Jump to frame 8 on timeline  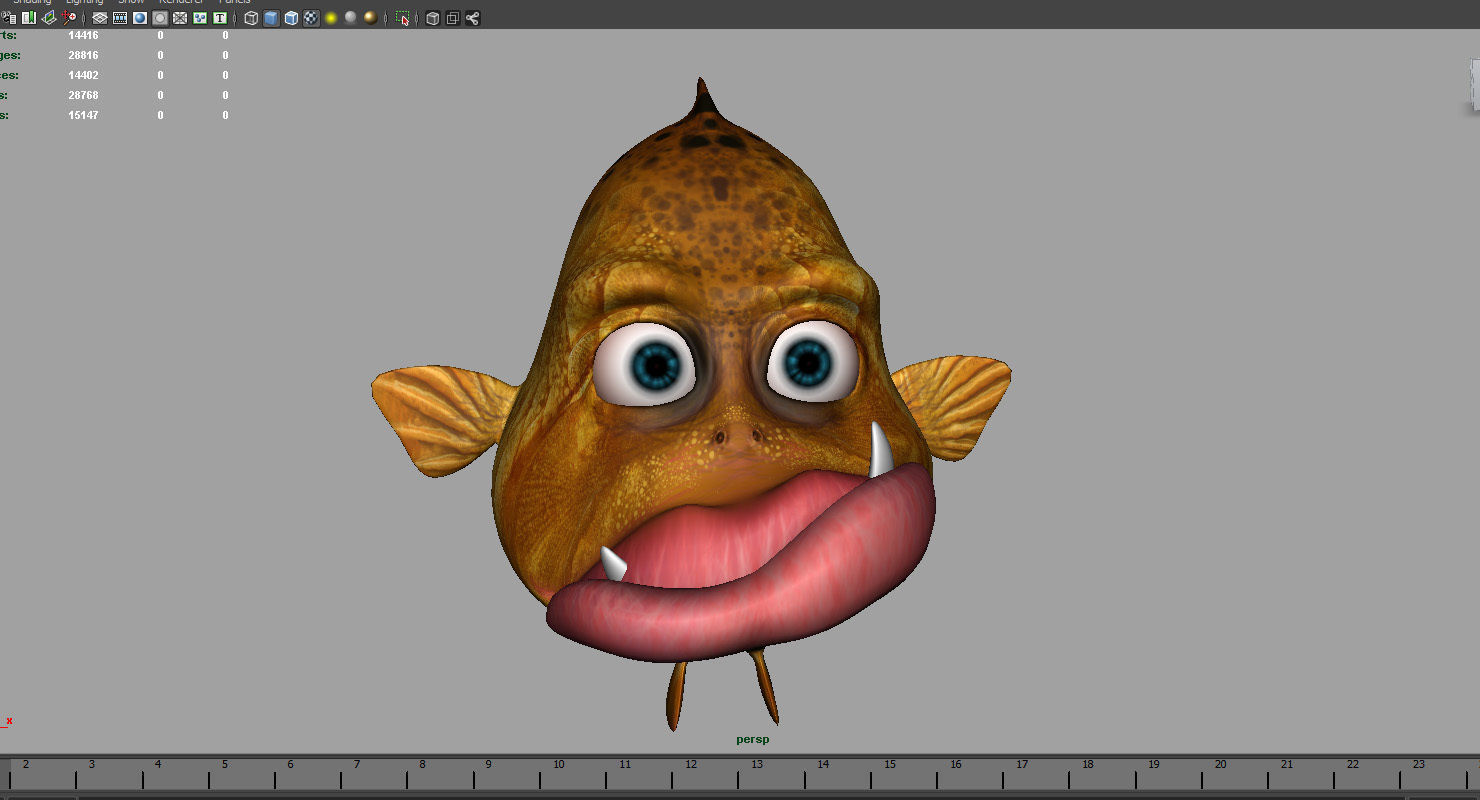(x=422, y=765)
